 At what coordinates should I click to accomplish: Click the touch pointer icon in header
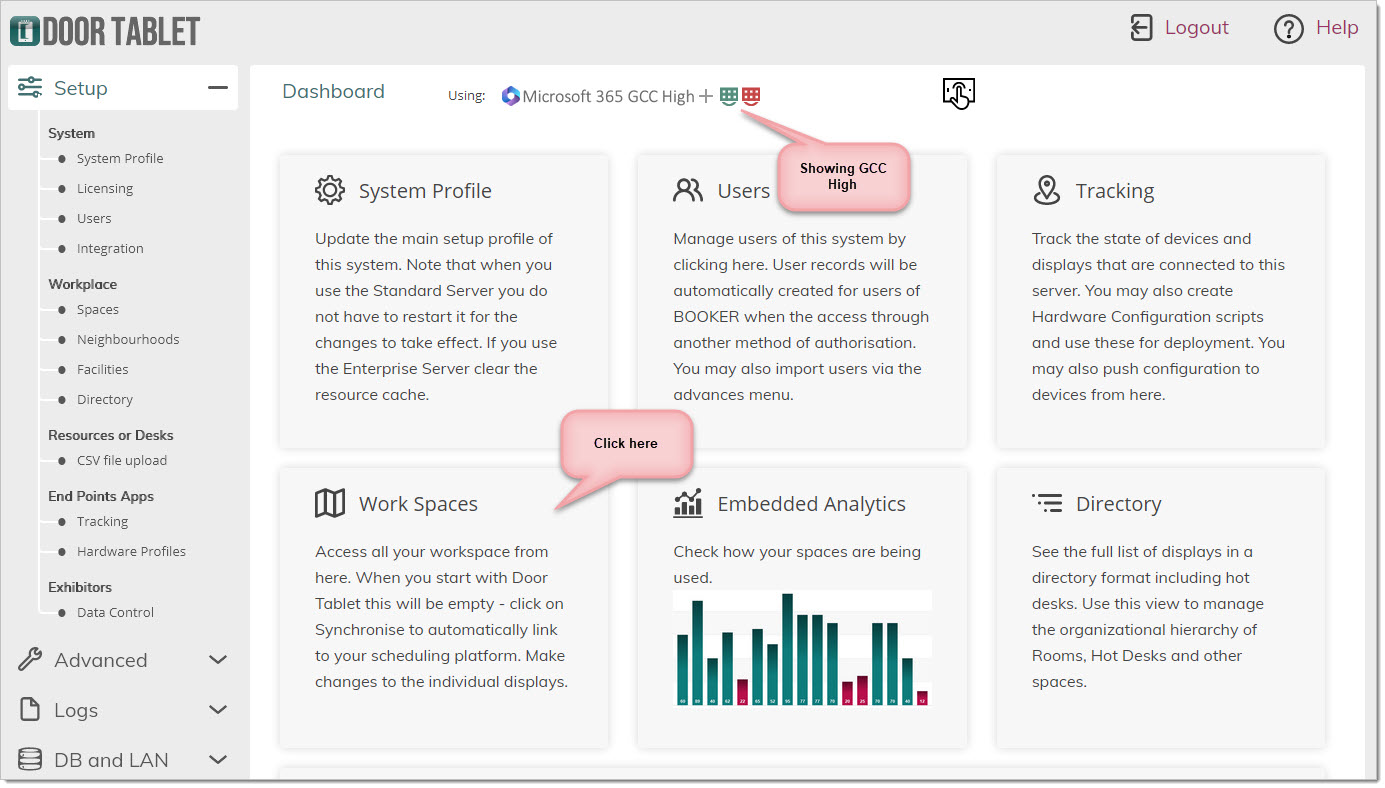coord(958,93)
